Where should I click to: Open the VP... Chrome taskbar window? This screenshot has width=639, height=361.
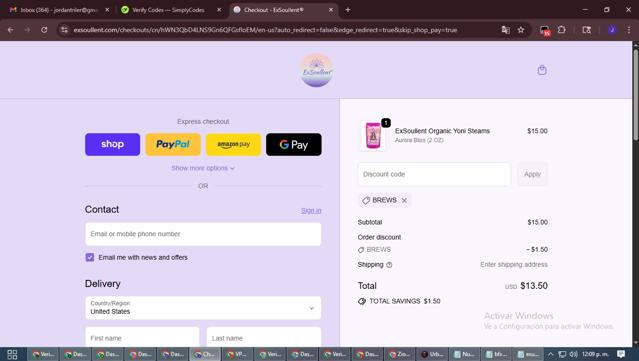coord(237,354)
